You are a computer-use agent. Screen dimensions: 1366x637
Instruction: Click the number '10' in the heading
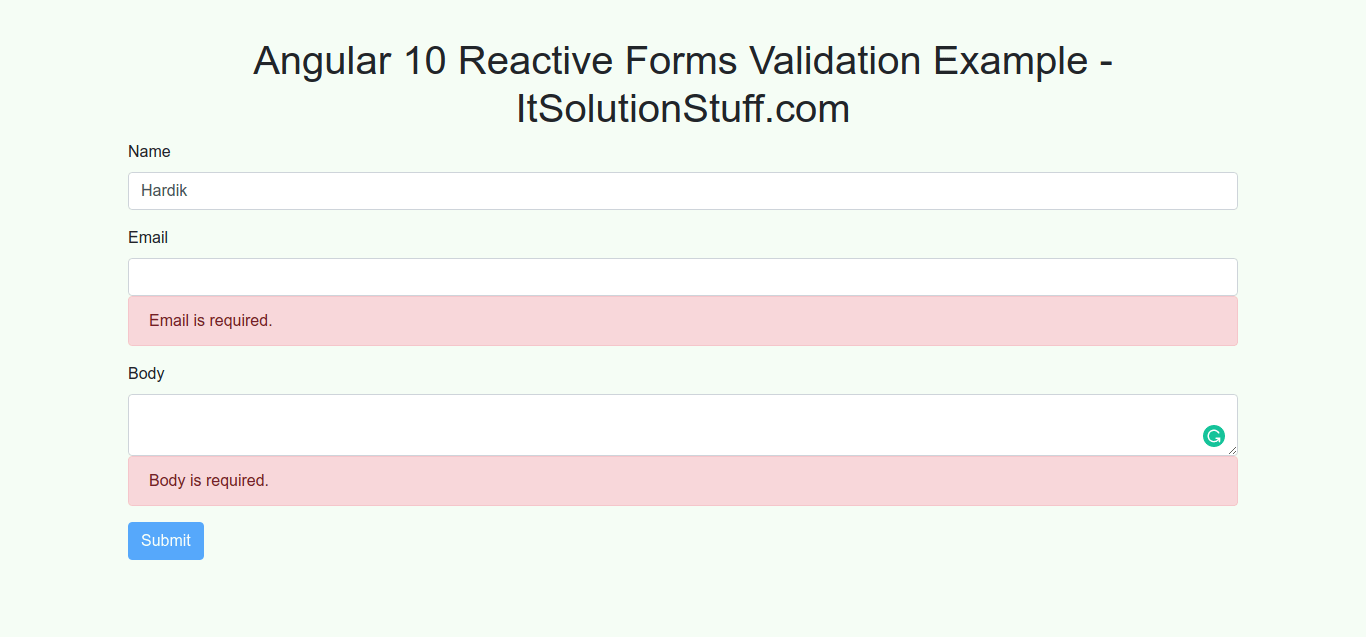[x=424, y=61]
